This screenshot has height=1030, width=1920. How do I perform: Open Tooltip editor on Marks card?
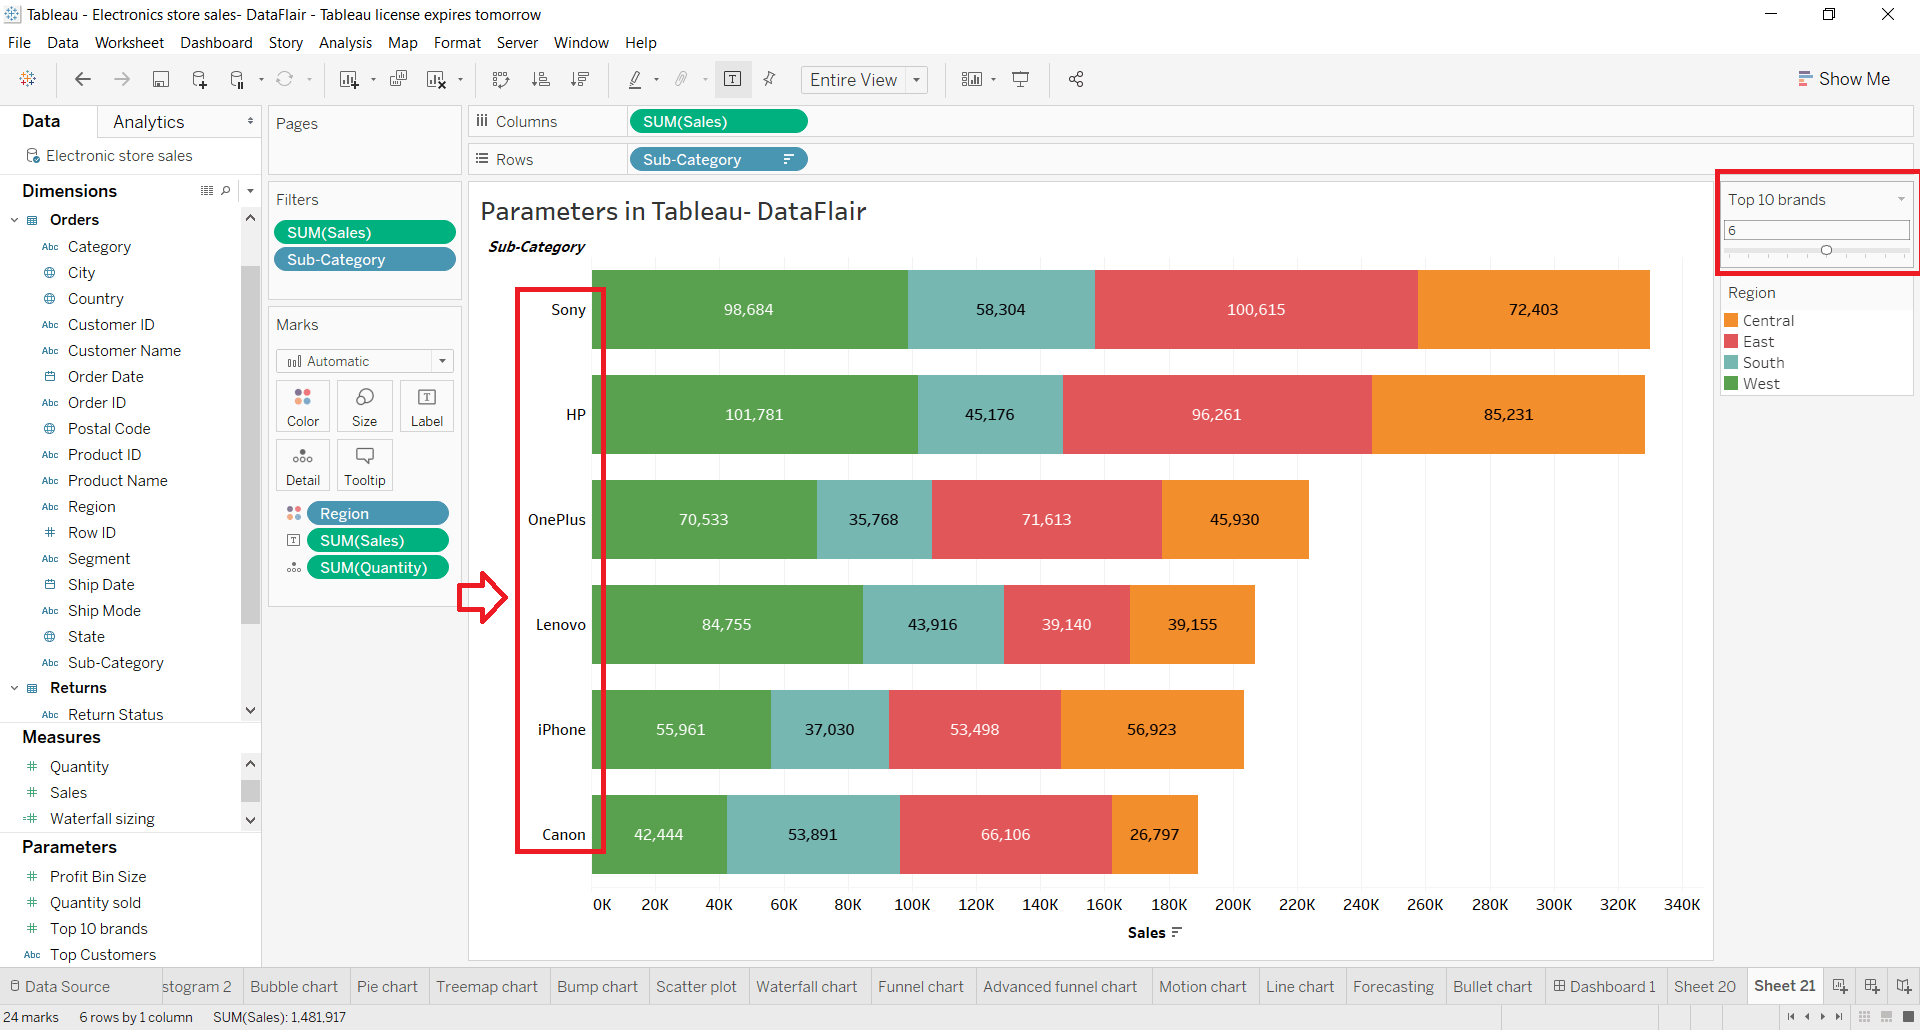click(364, 464)
